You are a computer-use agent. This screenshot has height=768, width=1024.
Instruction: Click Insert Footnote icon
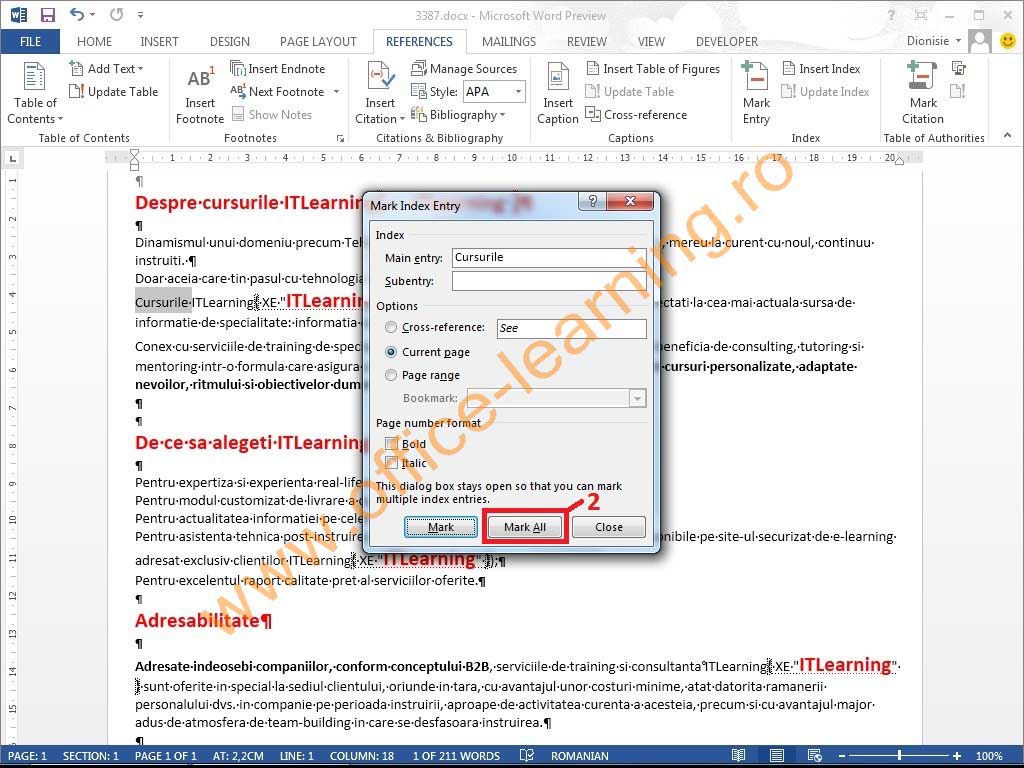coord(200,93)
